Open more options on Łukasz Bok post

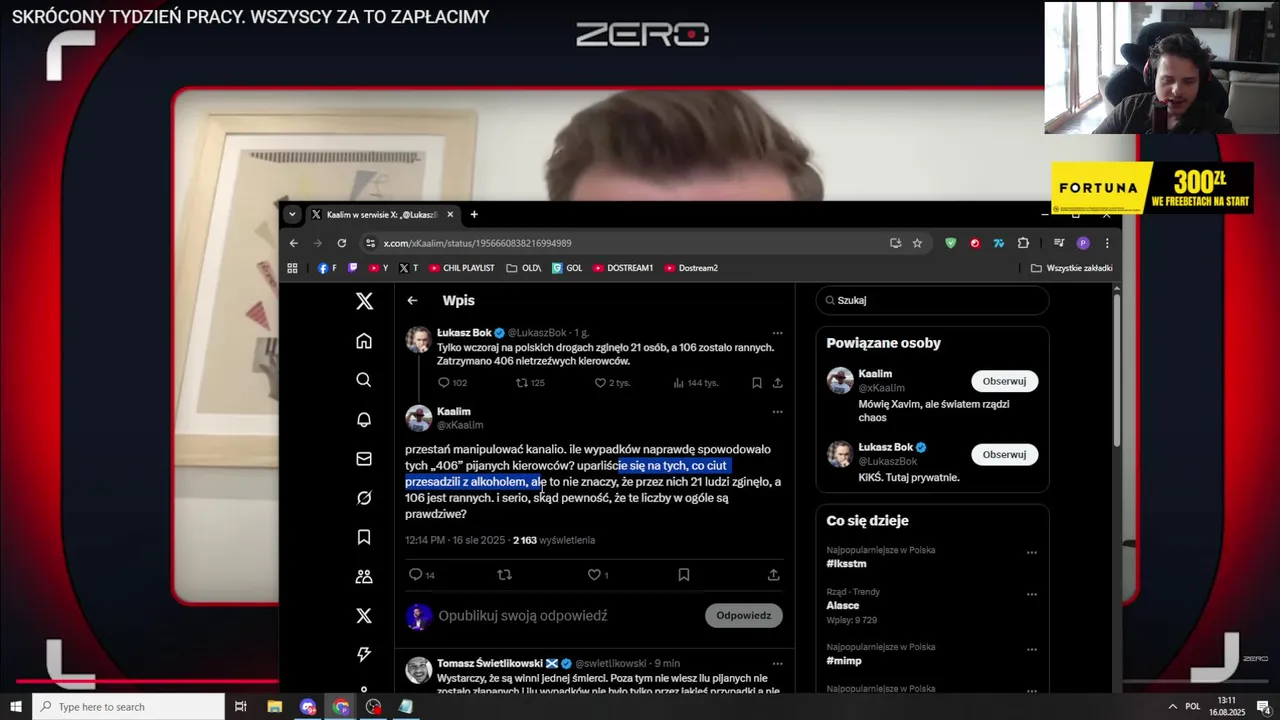[x=777, y=333]
